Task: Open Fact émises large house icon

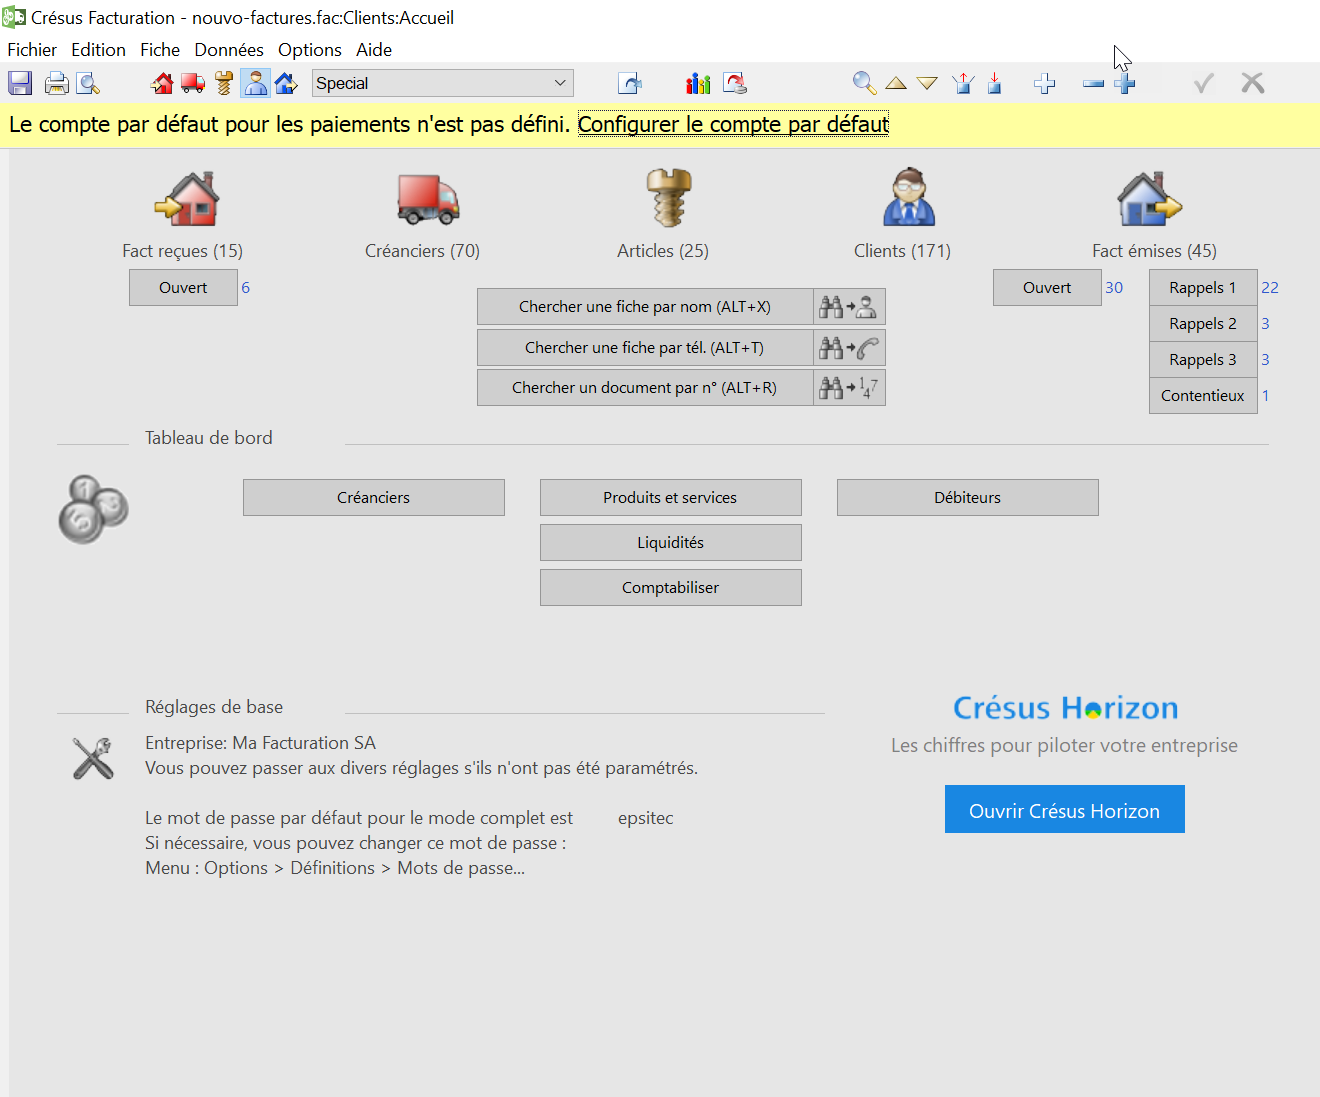Action: 1149,198
